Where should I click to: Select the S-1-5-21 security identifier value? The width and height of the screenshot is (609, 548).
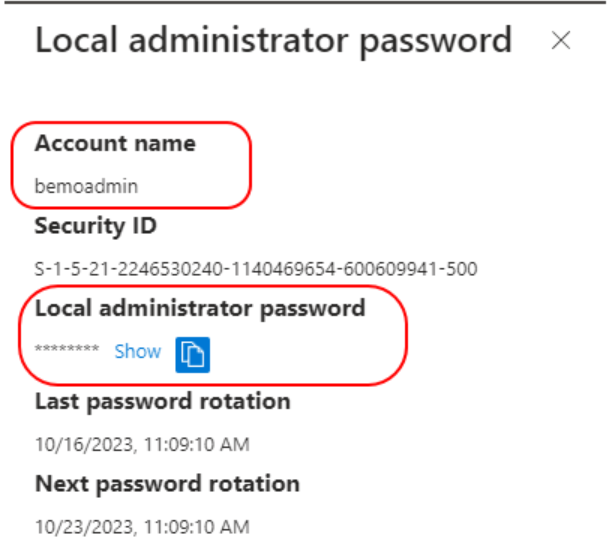pos(256,269)
